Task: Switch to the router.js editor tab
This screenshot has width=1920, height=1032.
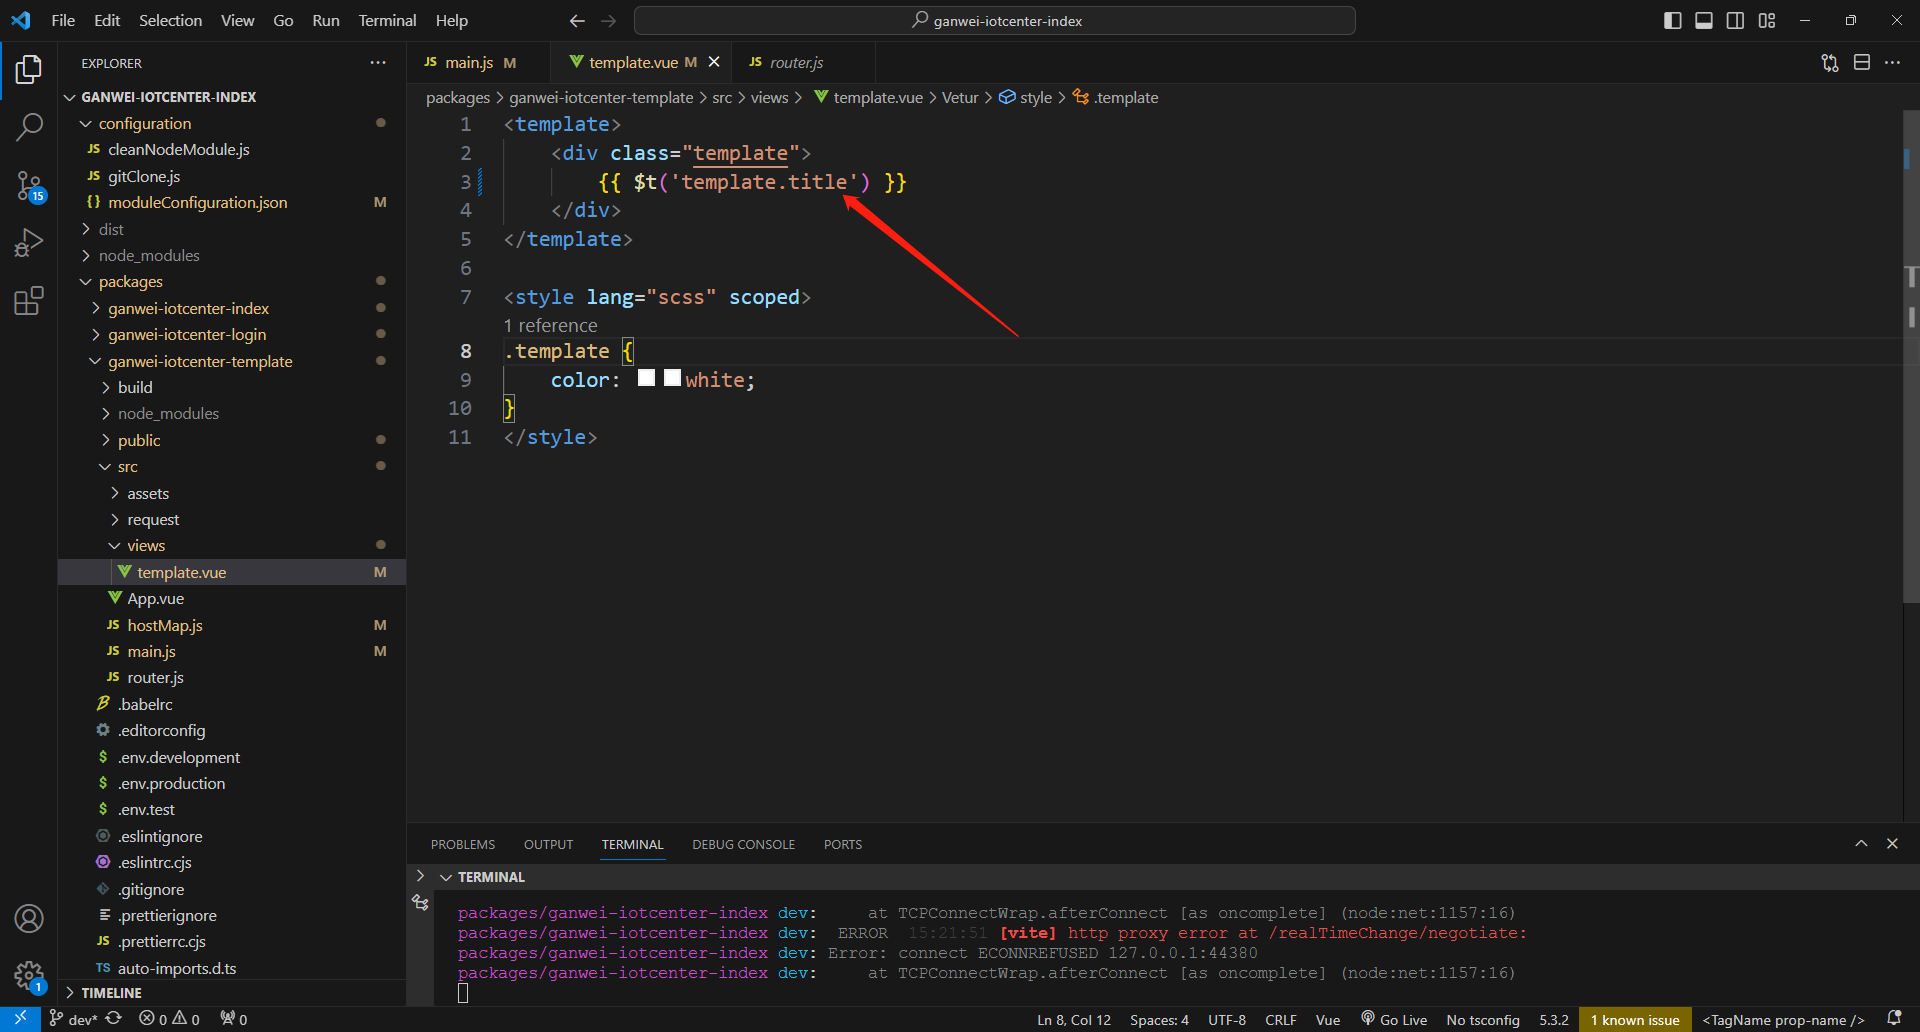Action: (x=796, y=63)
